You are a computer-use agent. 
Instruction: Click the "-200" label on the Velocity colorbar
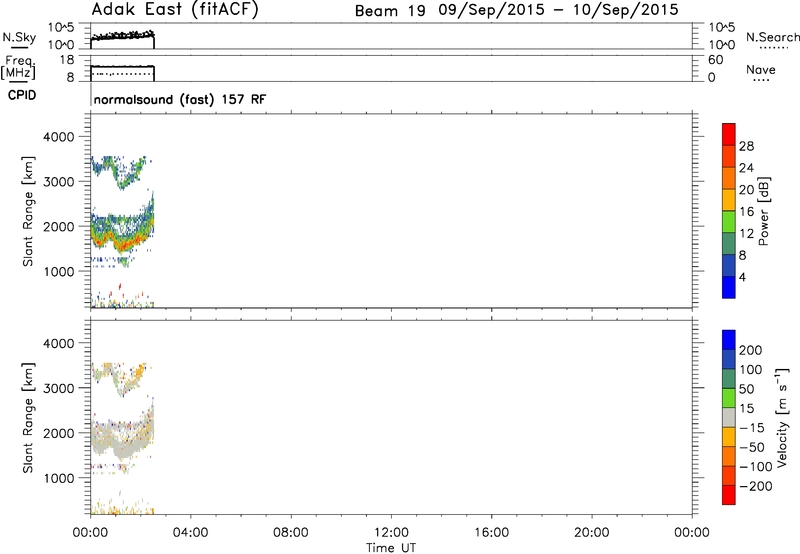click(756, 486)
